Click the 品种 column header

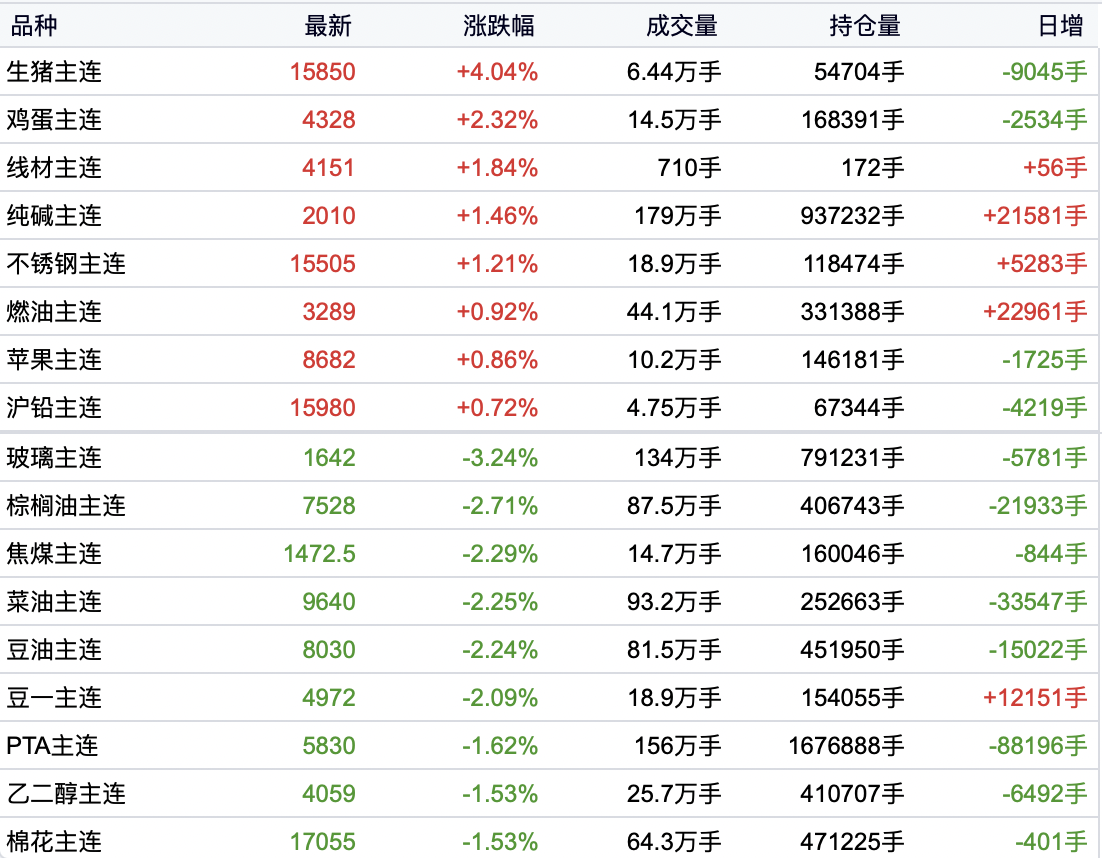[34, 26]
